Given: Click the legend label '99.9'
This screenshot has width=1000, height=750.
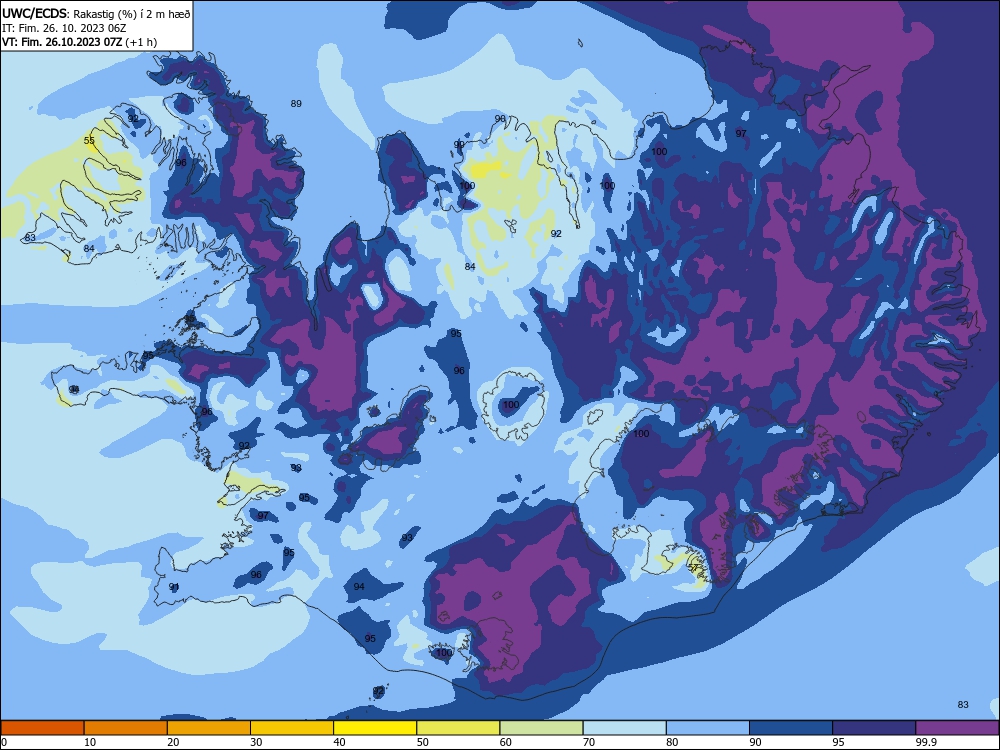Looking at the screenshot, I should 926,742.
